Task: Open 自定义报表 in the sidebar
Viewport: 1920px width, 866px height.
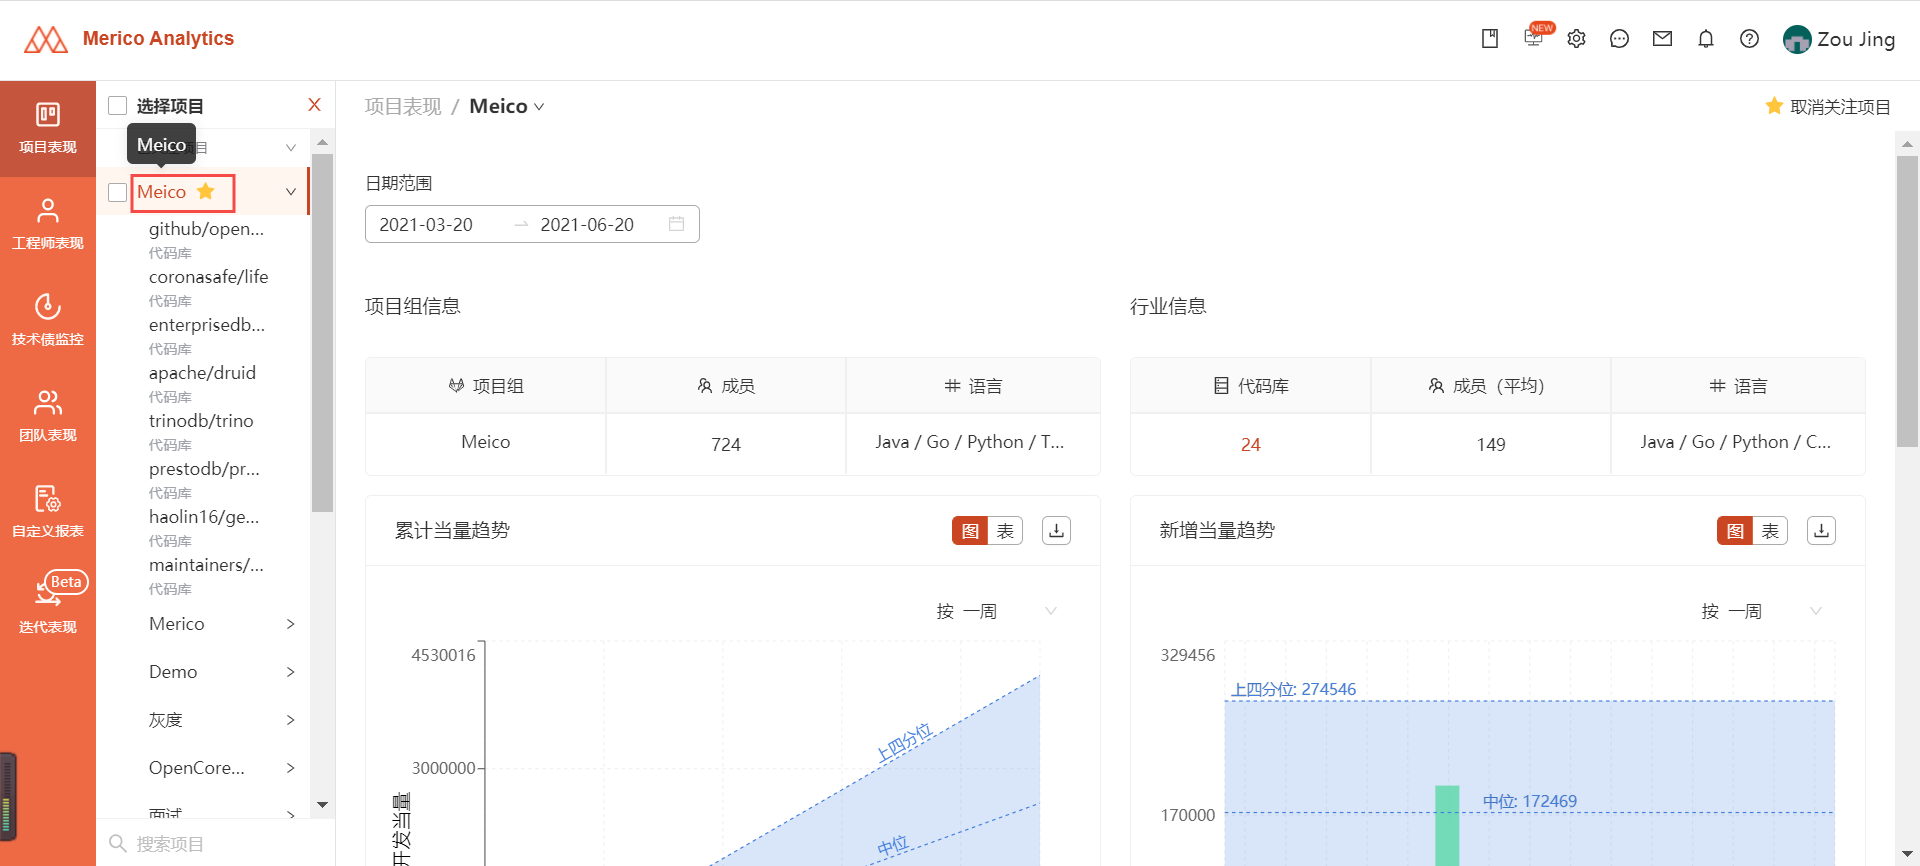Action: [48, 512]
